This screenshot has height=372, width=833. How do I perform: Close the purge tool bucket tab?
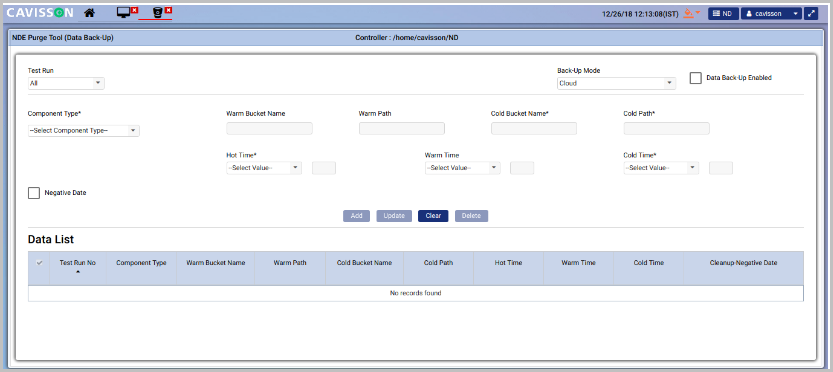pos(168,10)
